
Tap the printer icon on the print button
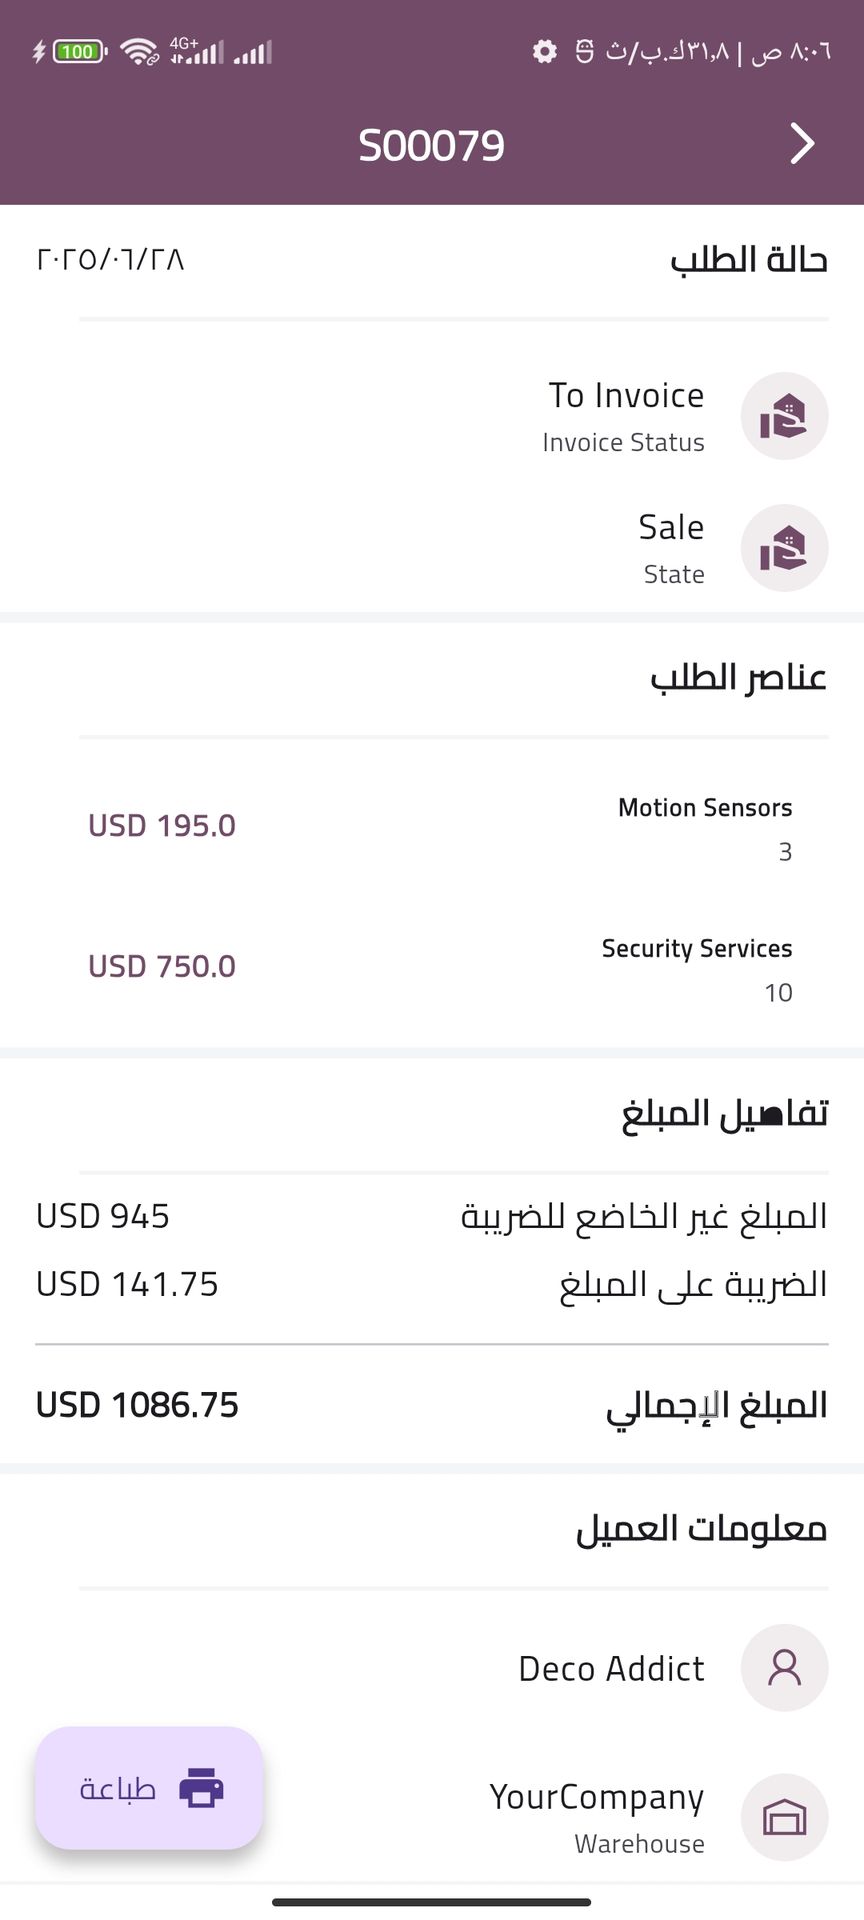(201, 1788)
